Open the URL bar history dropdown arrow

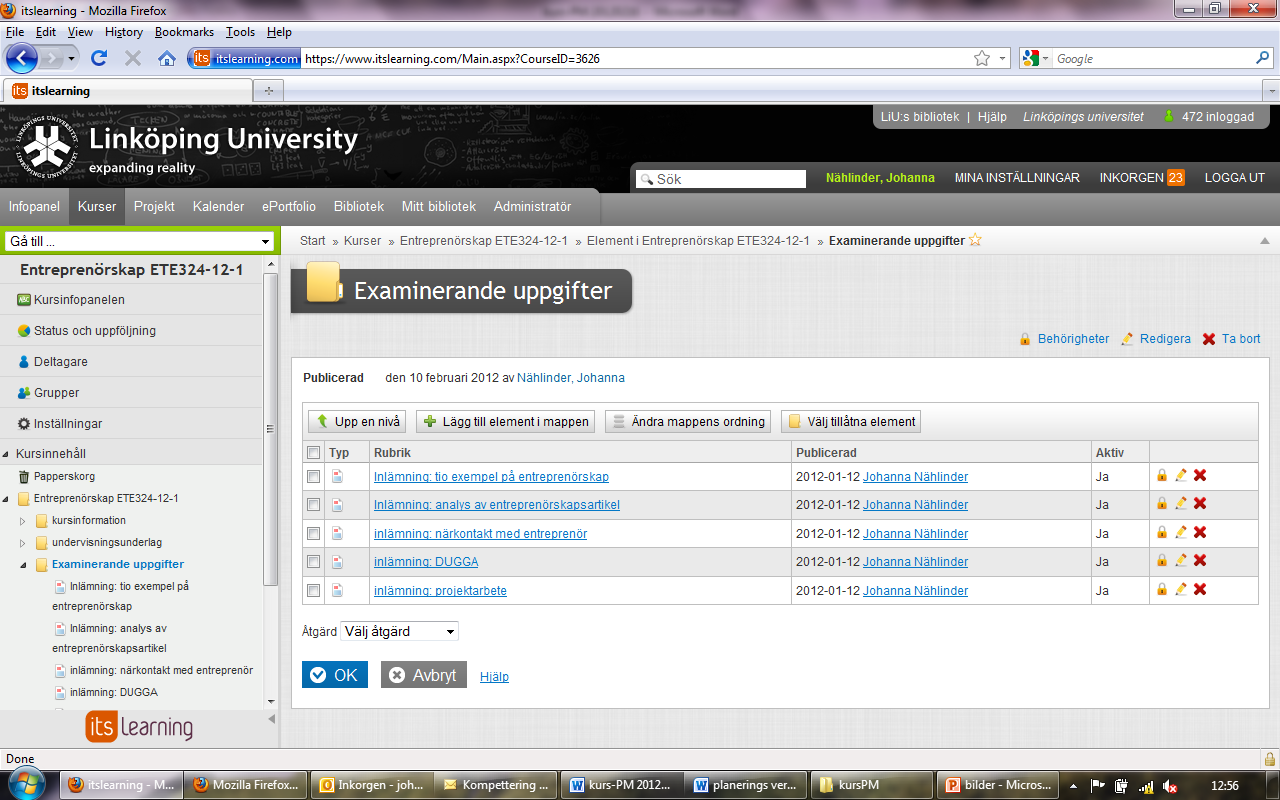click(1003, 58)
